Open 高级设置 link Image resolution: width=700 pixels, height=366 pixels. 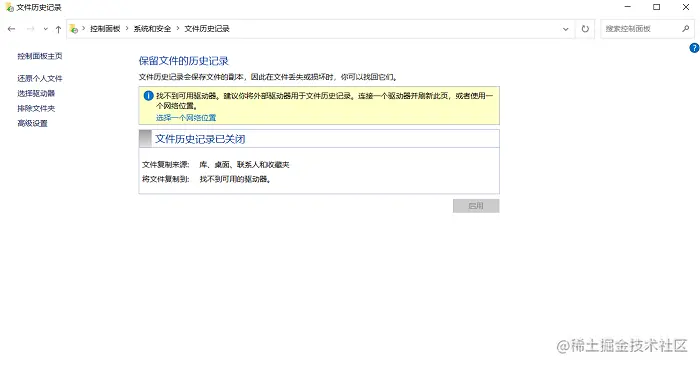[x=32, y=123]
